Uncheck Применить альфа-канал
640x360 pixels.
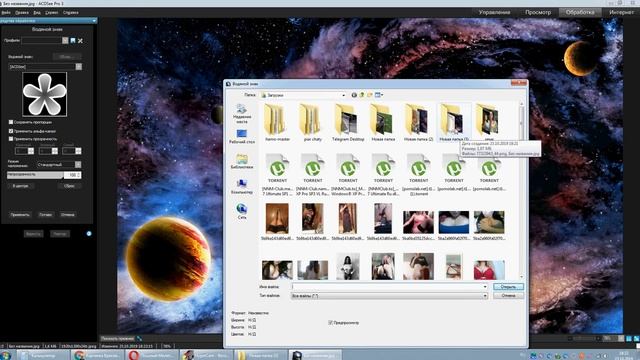pos(11,131)
